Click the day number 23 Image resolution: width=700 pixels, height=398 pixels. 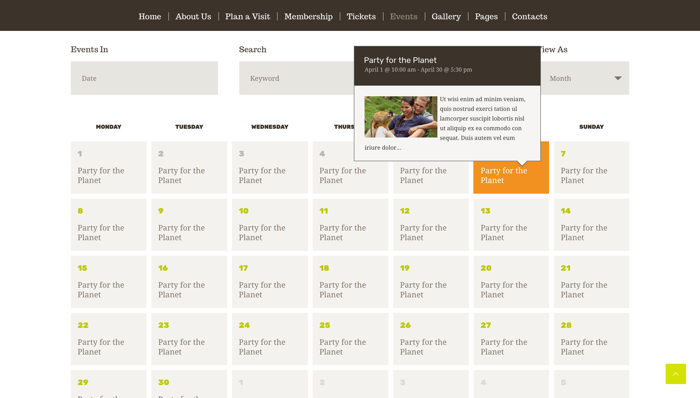click(x=163, y=325)
